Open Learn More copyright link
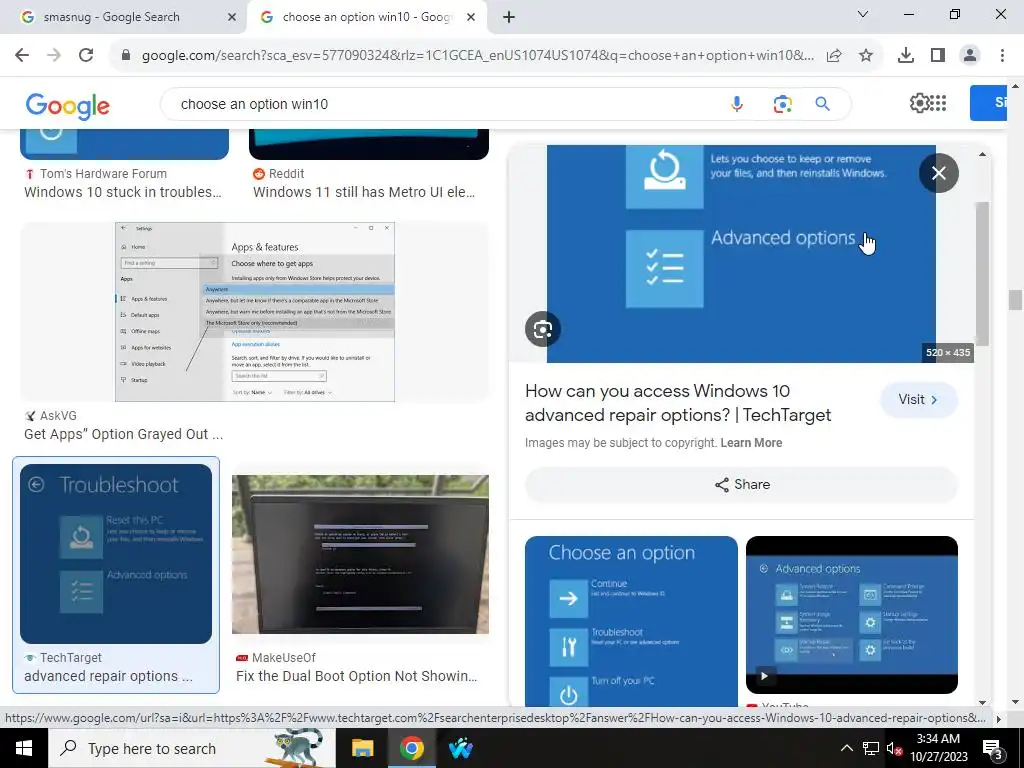 click(x=751, y=443)
